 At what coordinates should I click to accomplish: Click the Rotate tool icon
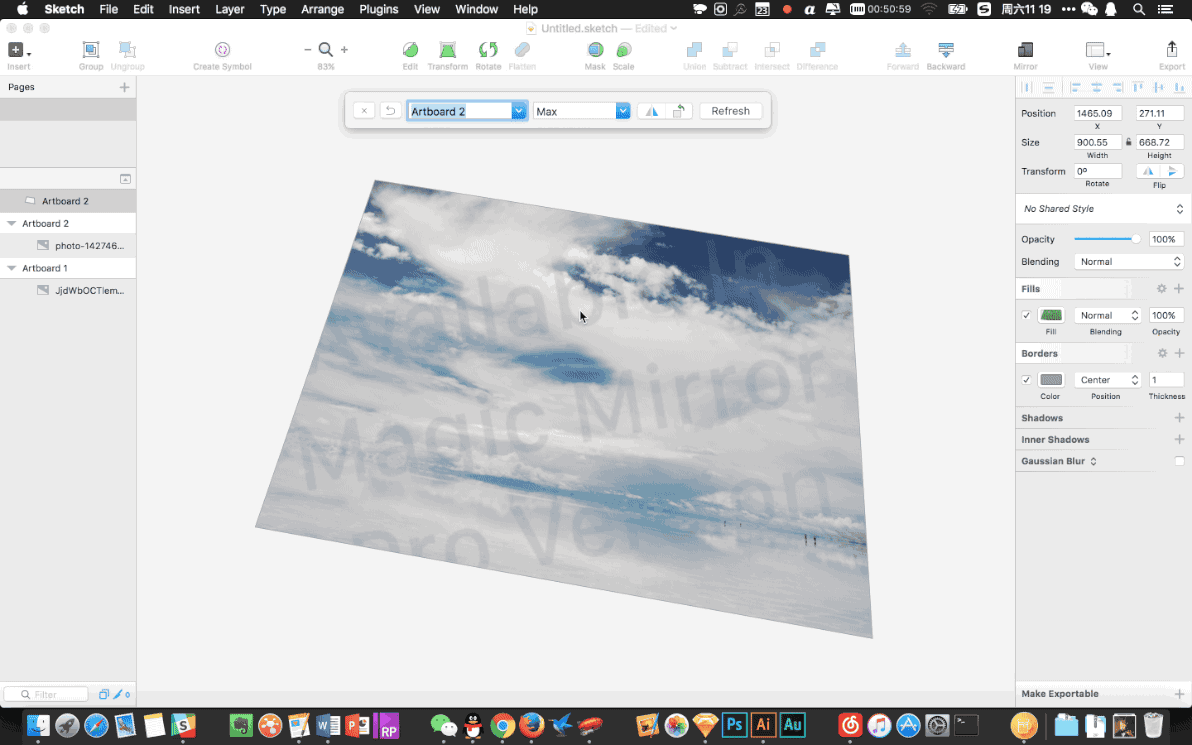[x=488, y=50]
